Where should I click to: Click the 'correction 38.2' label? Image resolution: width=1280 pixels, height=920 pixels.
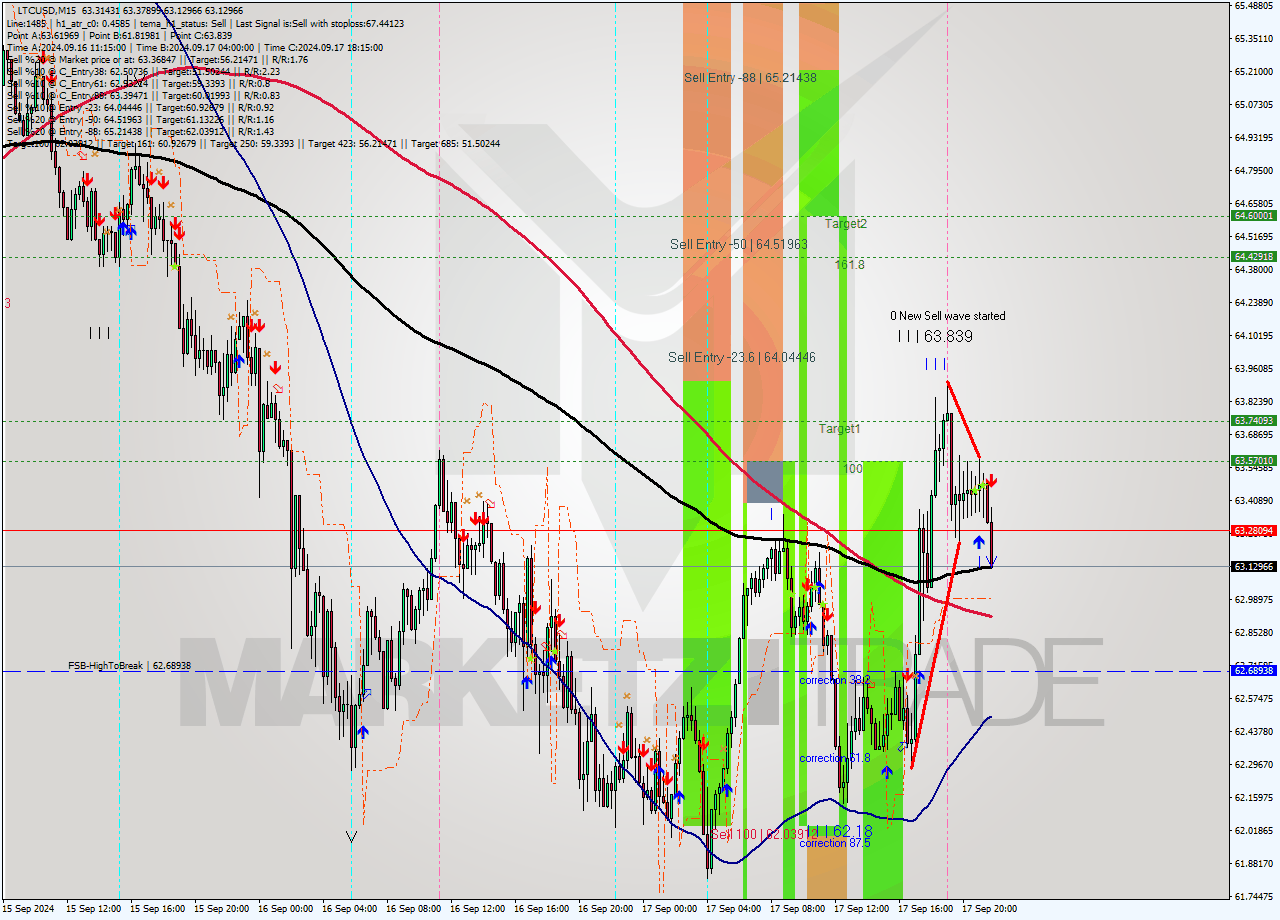pyautogui.click(x=835, y=680)
